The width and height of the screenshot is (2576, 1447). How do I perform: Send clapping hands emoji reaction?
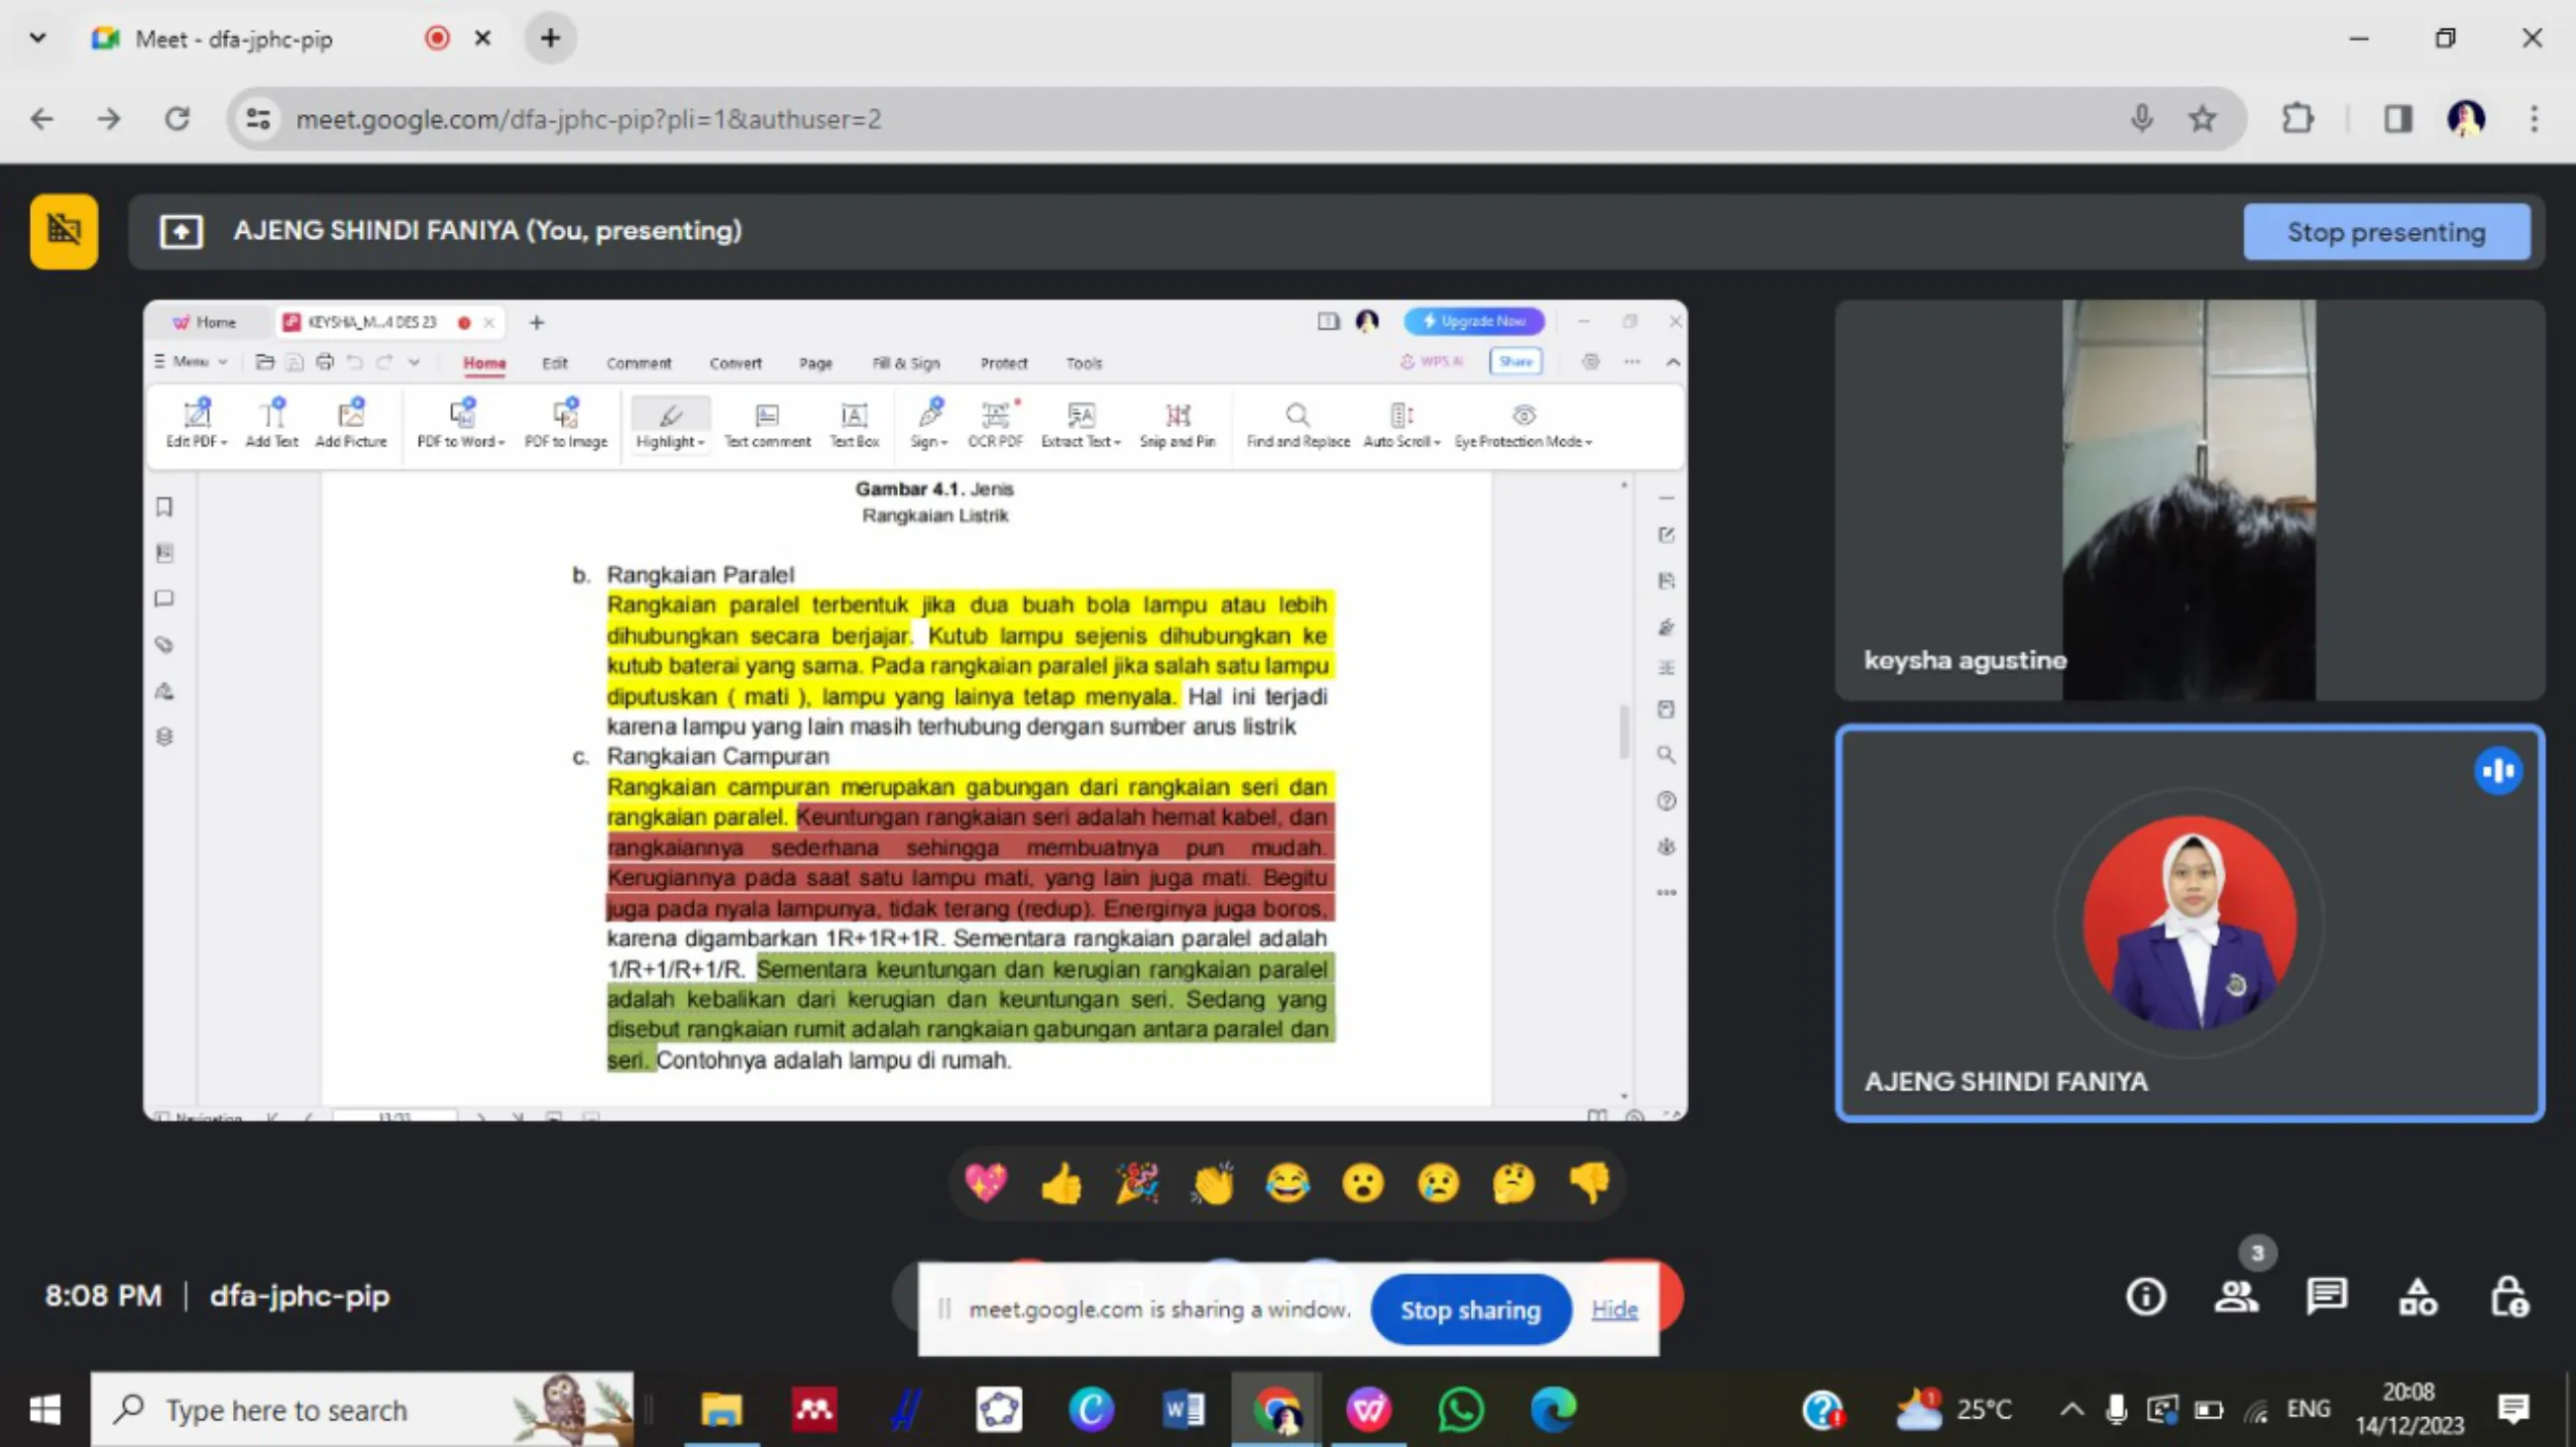pos(1212,1184)
